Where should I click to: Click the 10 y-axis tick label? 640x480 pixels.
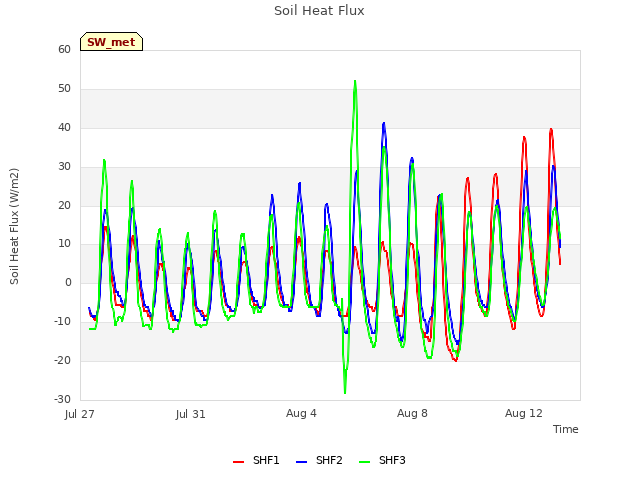(x=64, y=244)
